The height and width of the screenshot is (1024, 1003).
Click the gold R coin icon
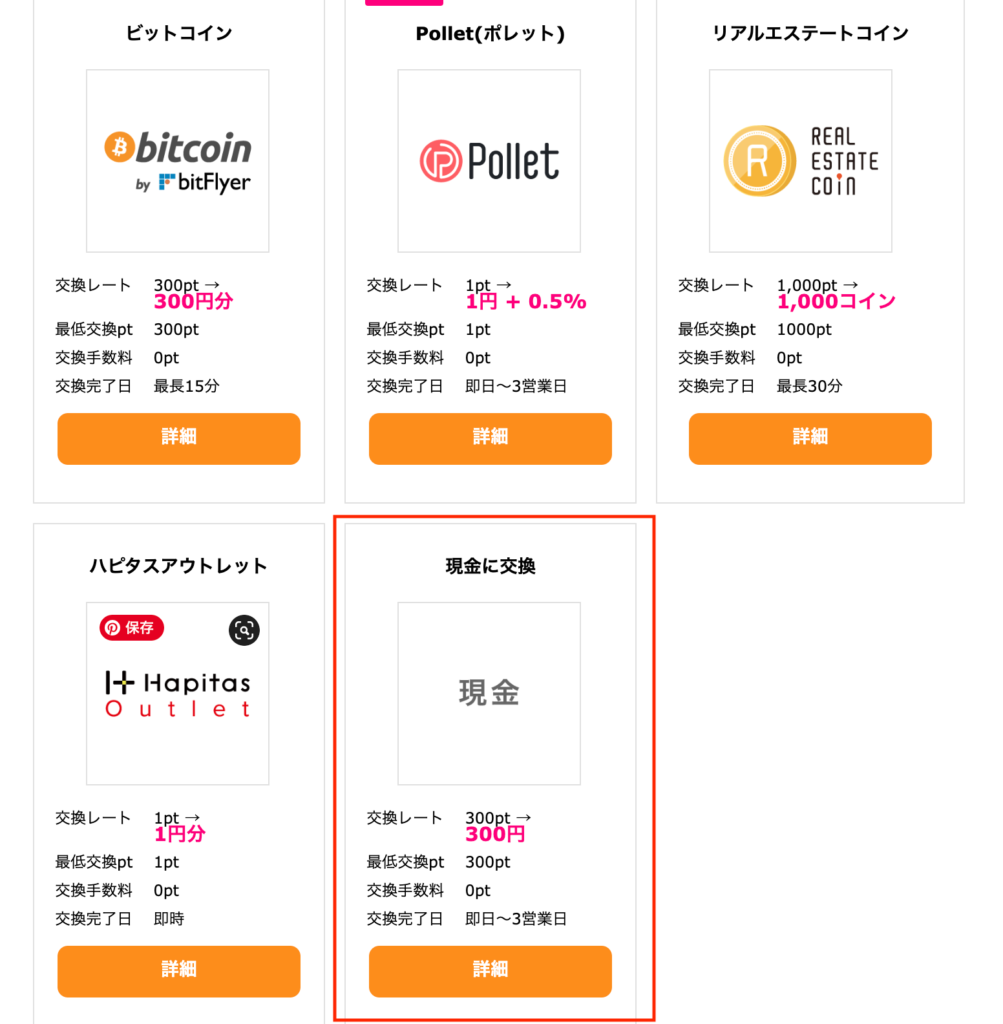tap(758, 161)
